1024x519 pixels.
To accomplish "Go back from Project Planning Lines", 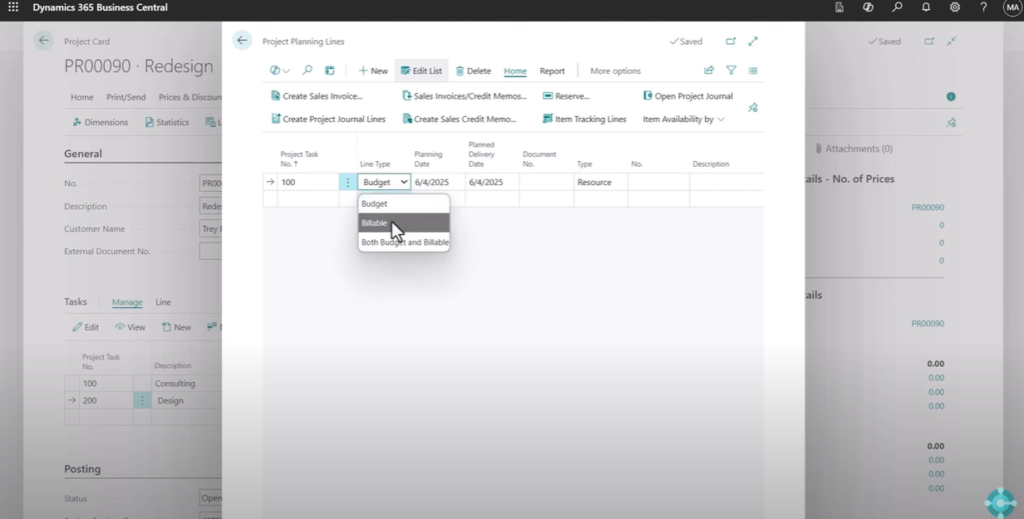I will [242, 40].
